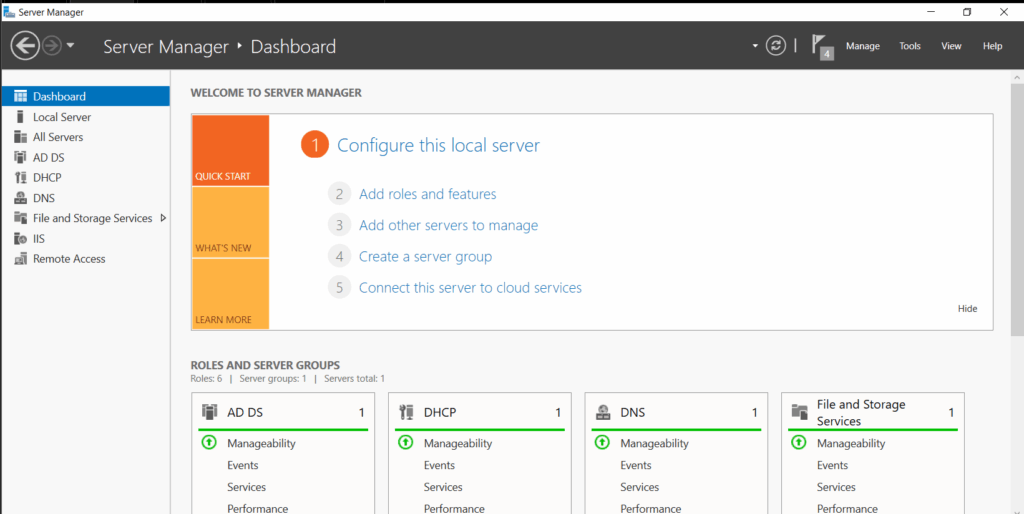Click the Remote Access sidebar icon

pyautogui.click(x=20, y=259)
